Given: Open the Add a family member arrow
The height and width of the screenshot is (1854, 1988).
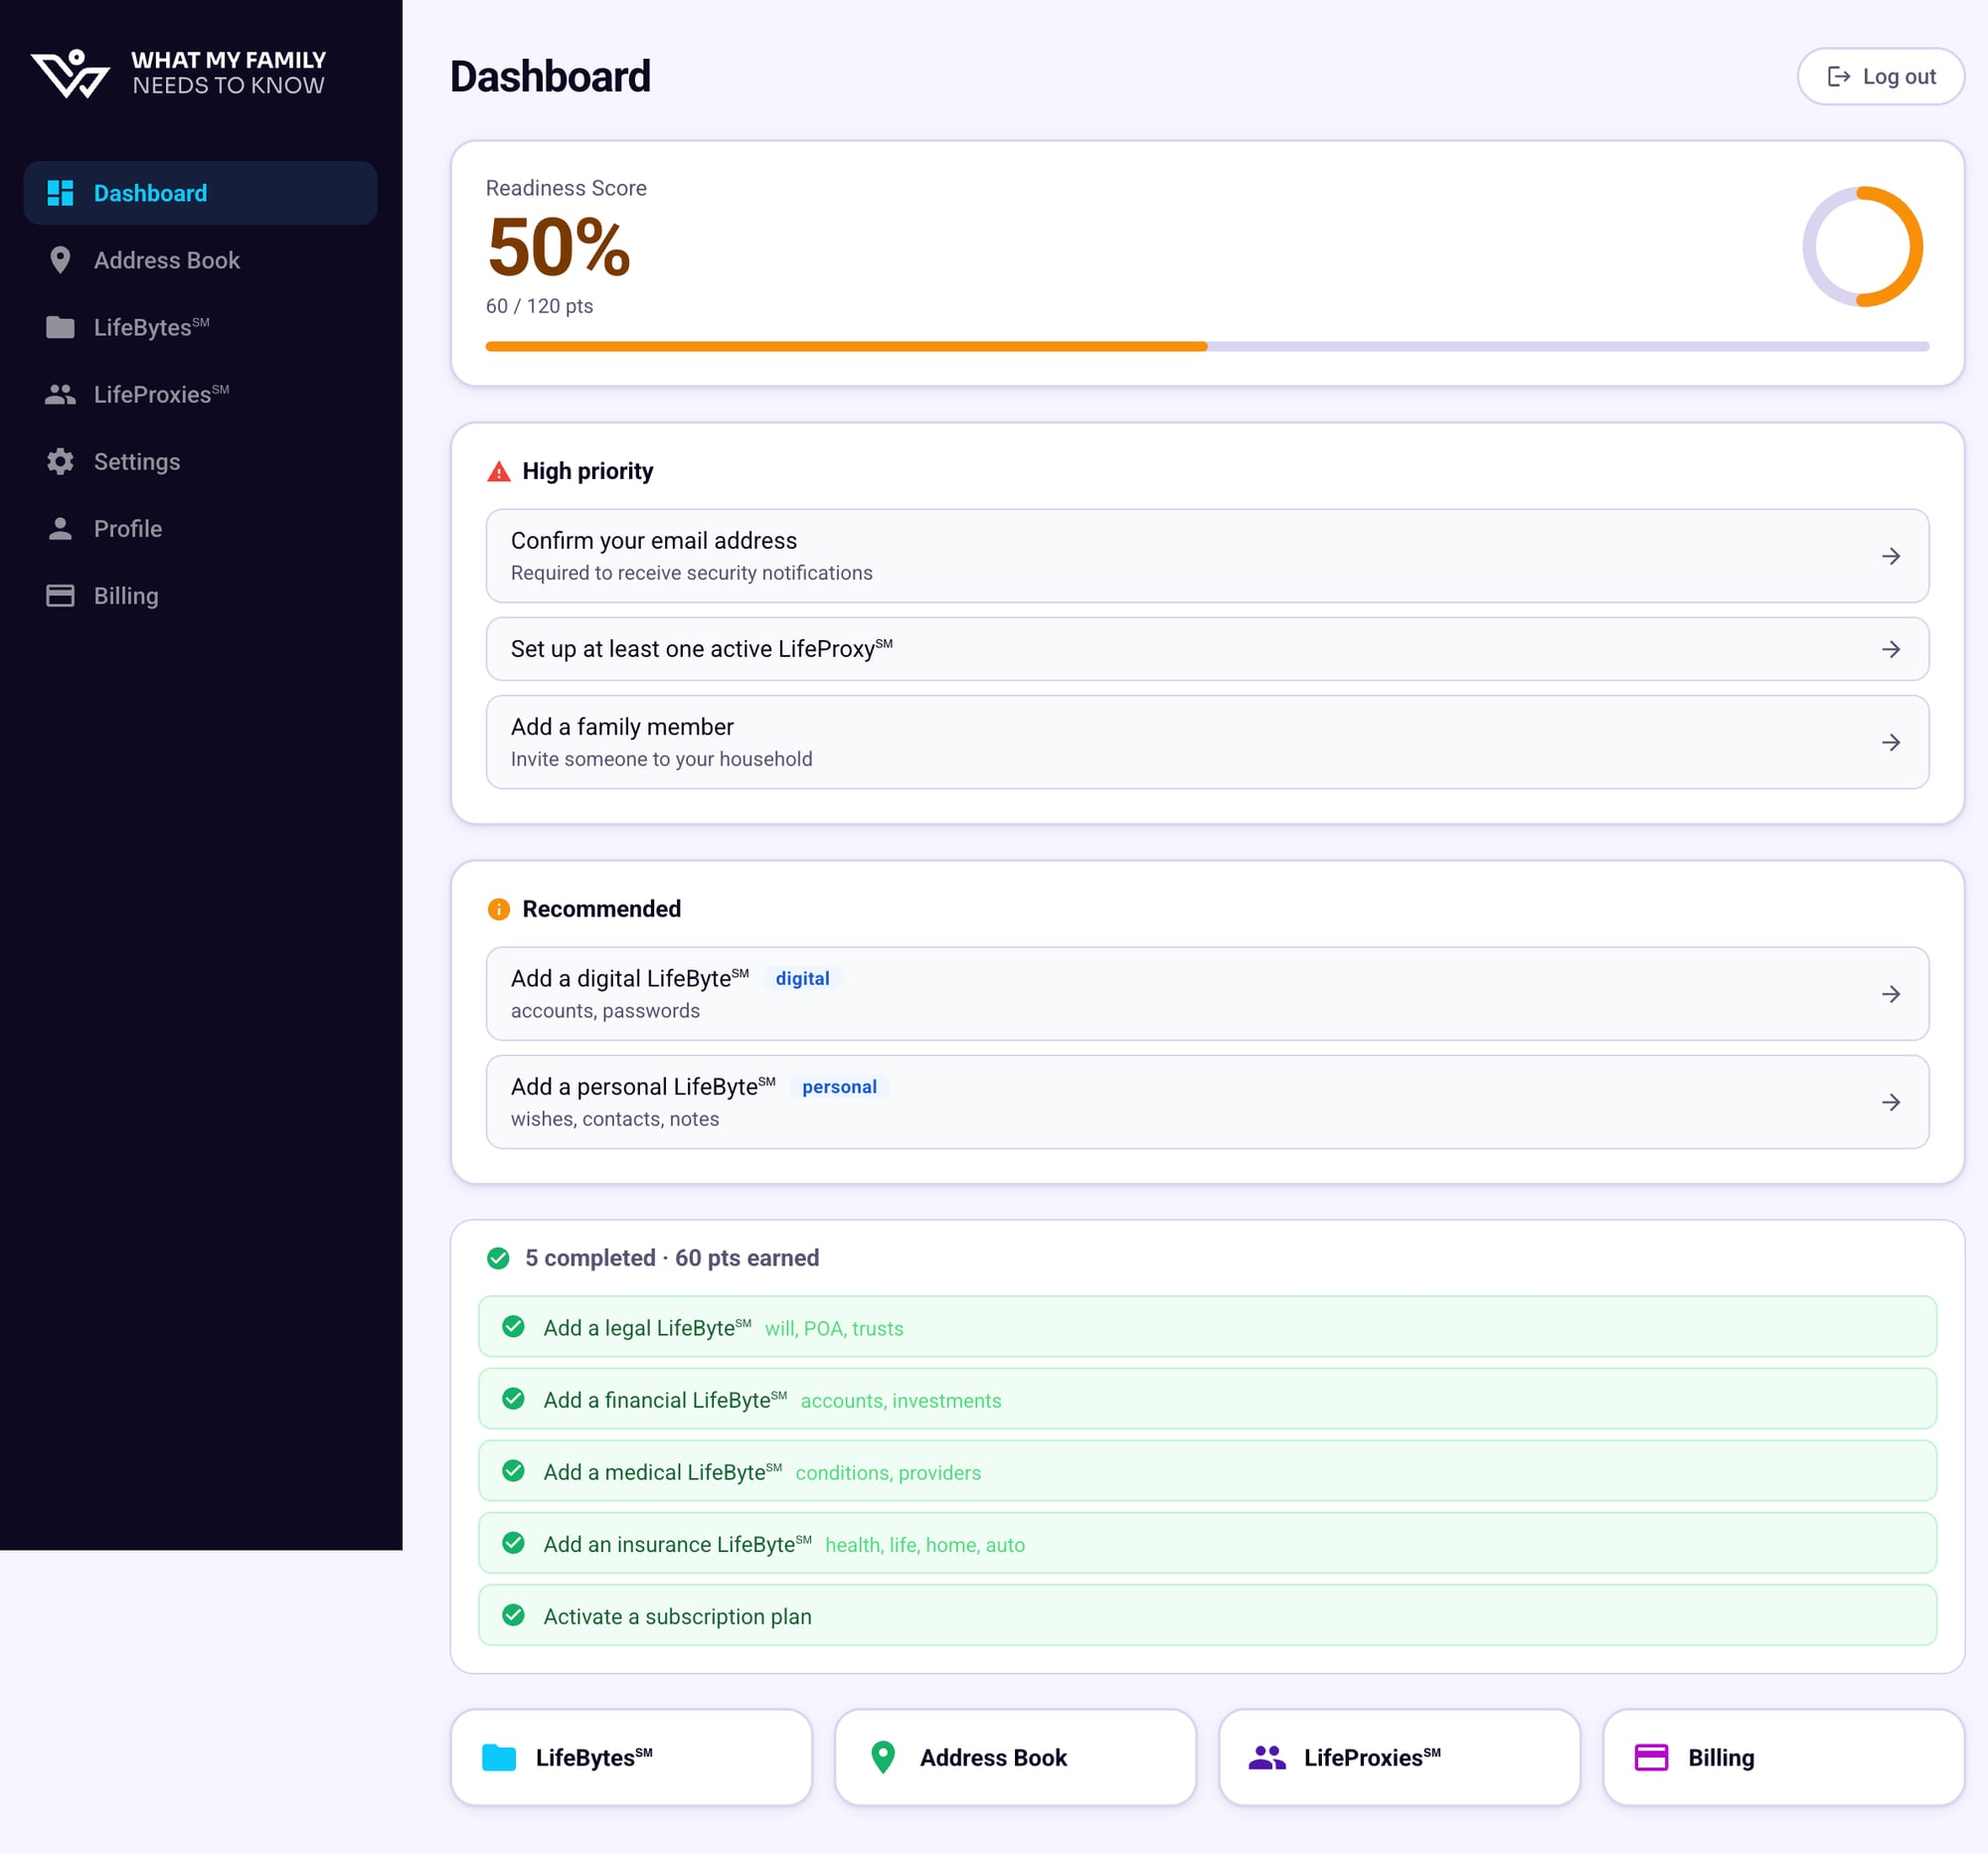Looking at the screenshot, I should [1892, 742].
